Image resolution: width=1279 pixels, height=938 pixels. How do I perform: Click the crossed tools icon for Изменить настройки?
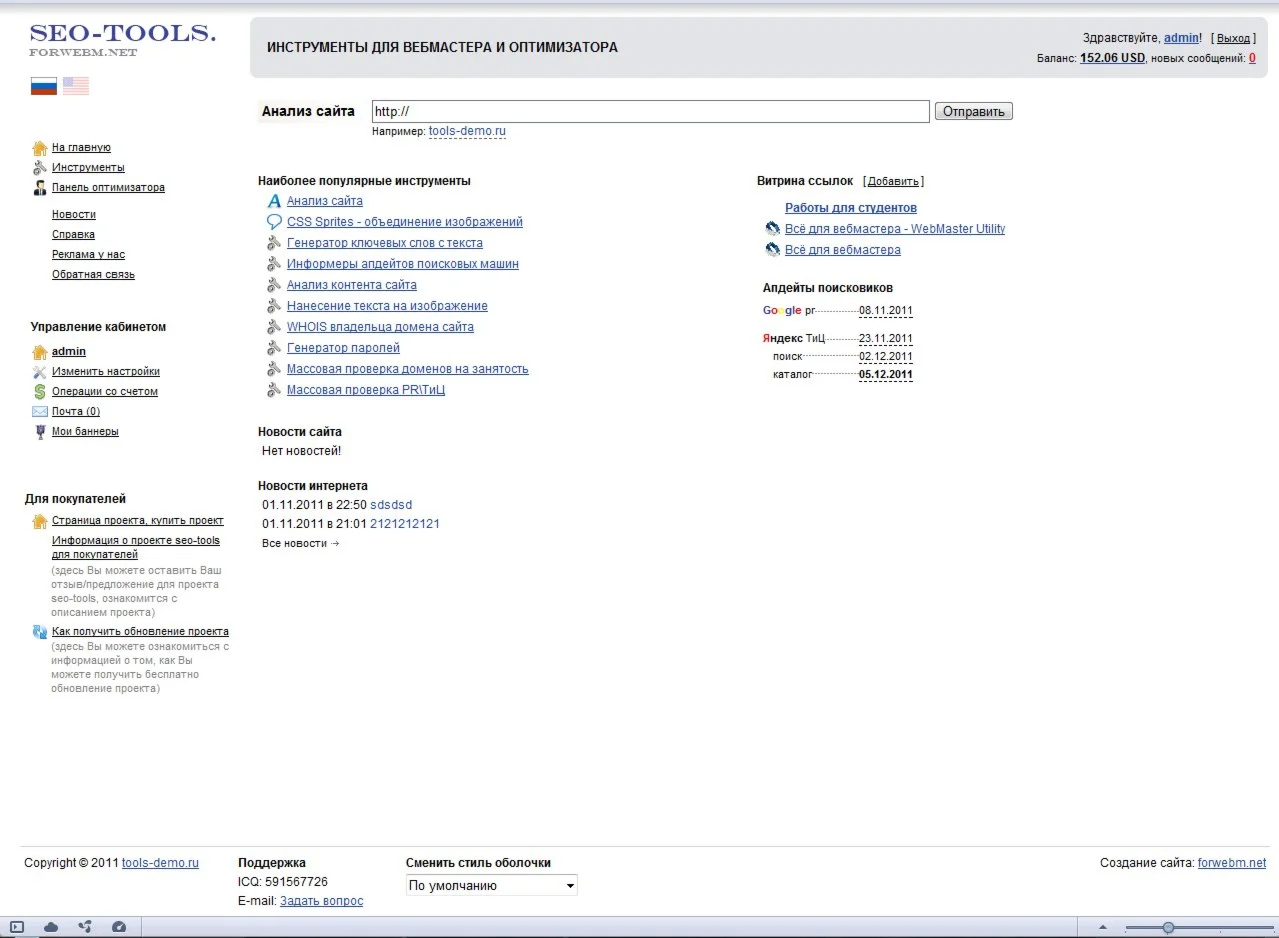40,372
